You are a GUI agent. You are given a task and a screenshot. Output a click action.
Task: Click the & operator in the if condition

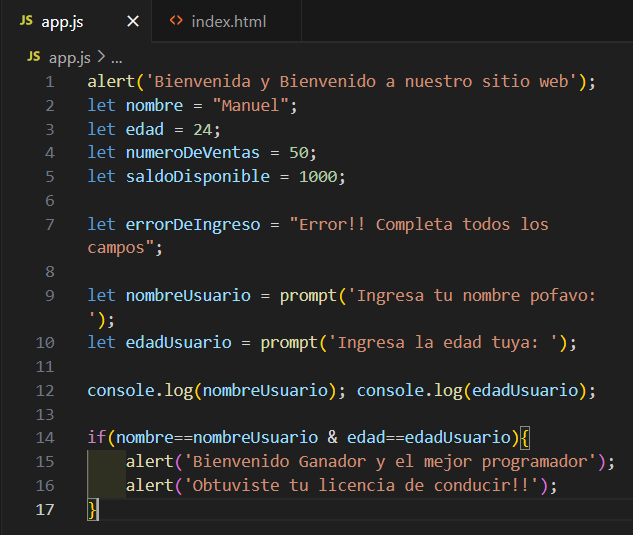point(332,438)
